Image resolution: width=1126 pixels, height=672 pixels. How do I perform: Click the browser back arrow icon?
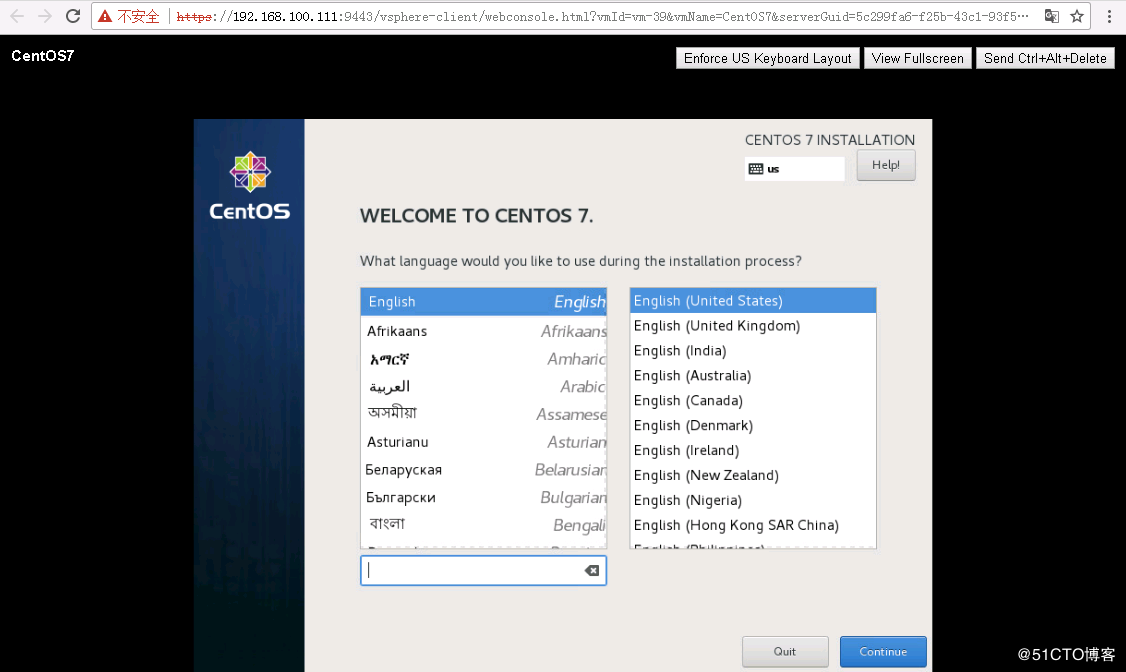[17, 16]
